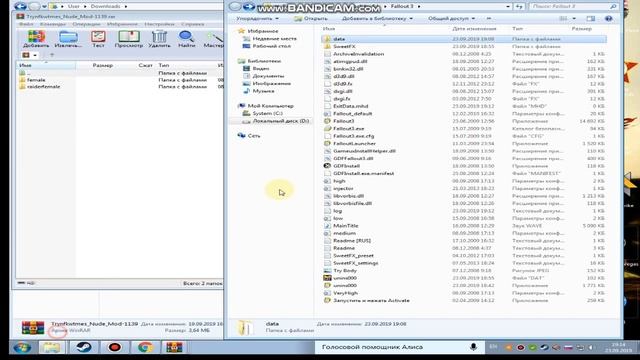Click WinRAR Добавить (Add) toolbar icon
This screenshot has height=360, width=640.
[36, 39]
